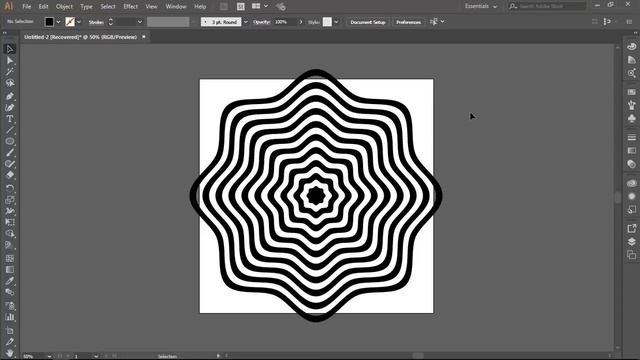Viewport: 640px width, 360px height.
Task: Select the Ellipse shape tool
Action: pyautogui.click(x=10, y=141)
